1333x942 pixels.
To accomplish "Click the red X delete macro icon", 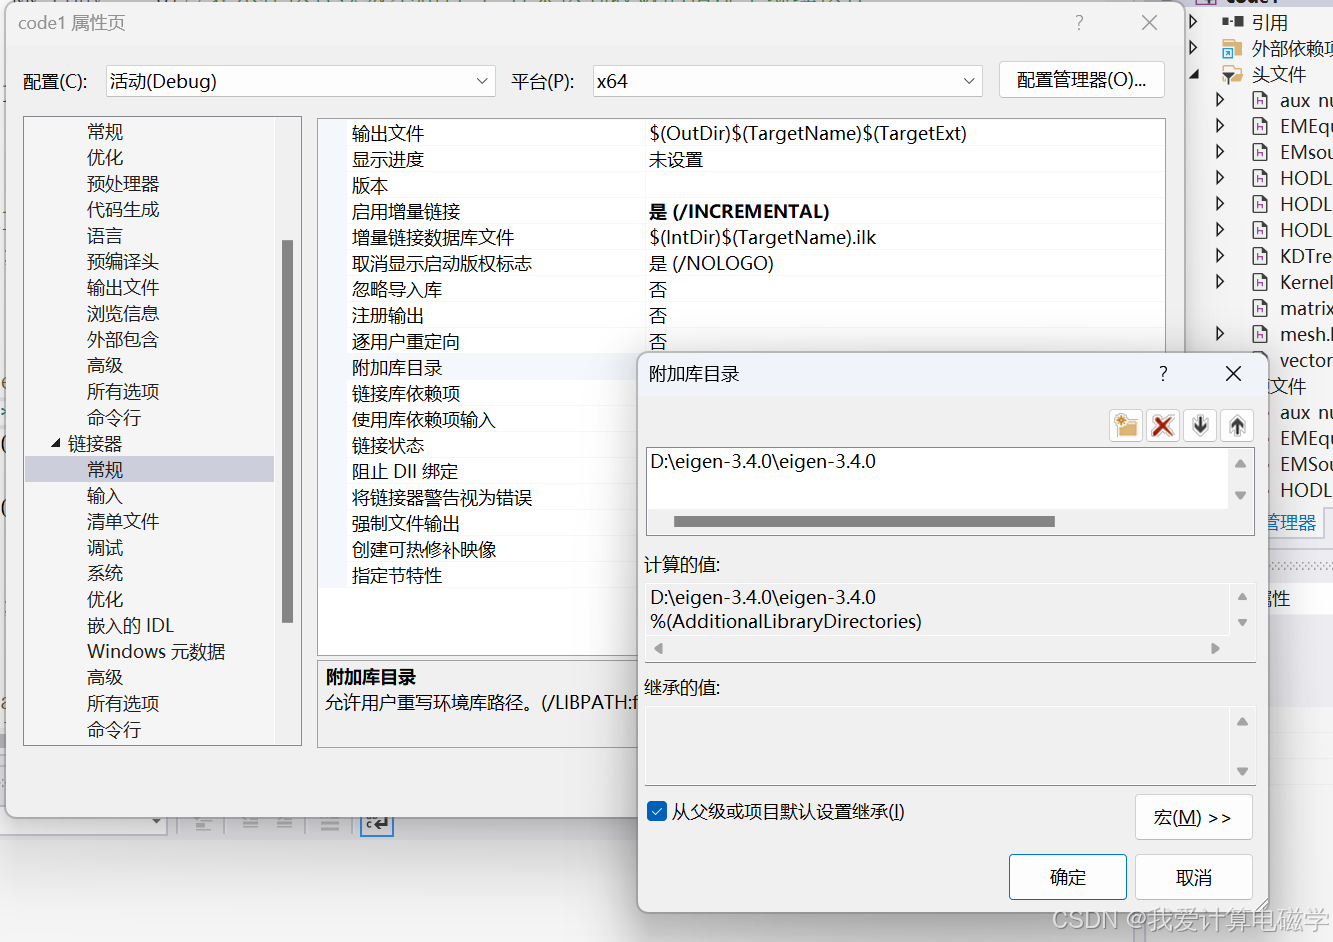I will pos(1161,424).
